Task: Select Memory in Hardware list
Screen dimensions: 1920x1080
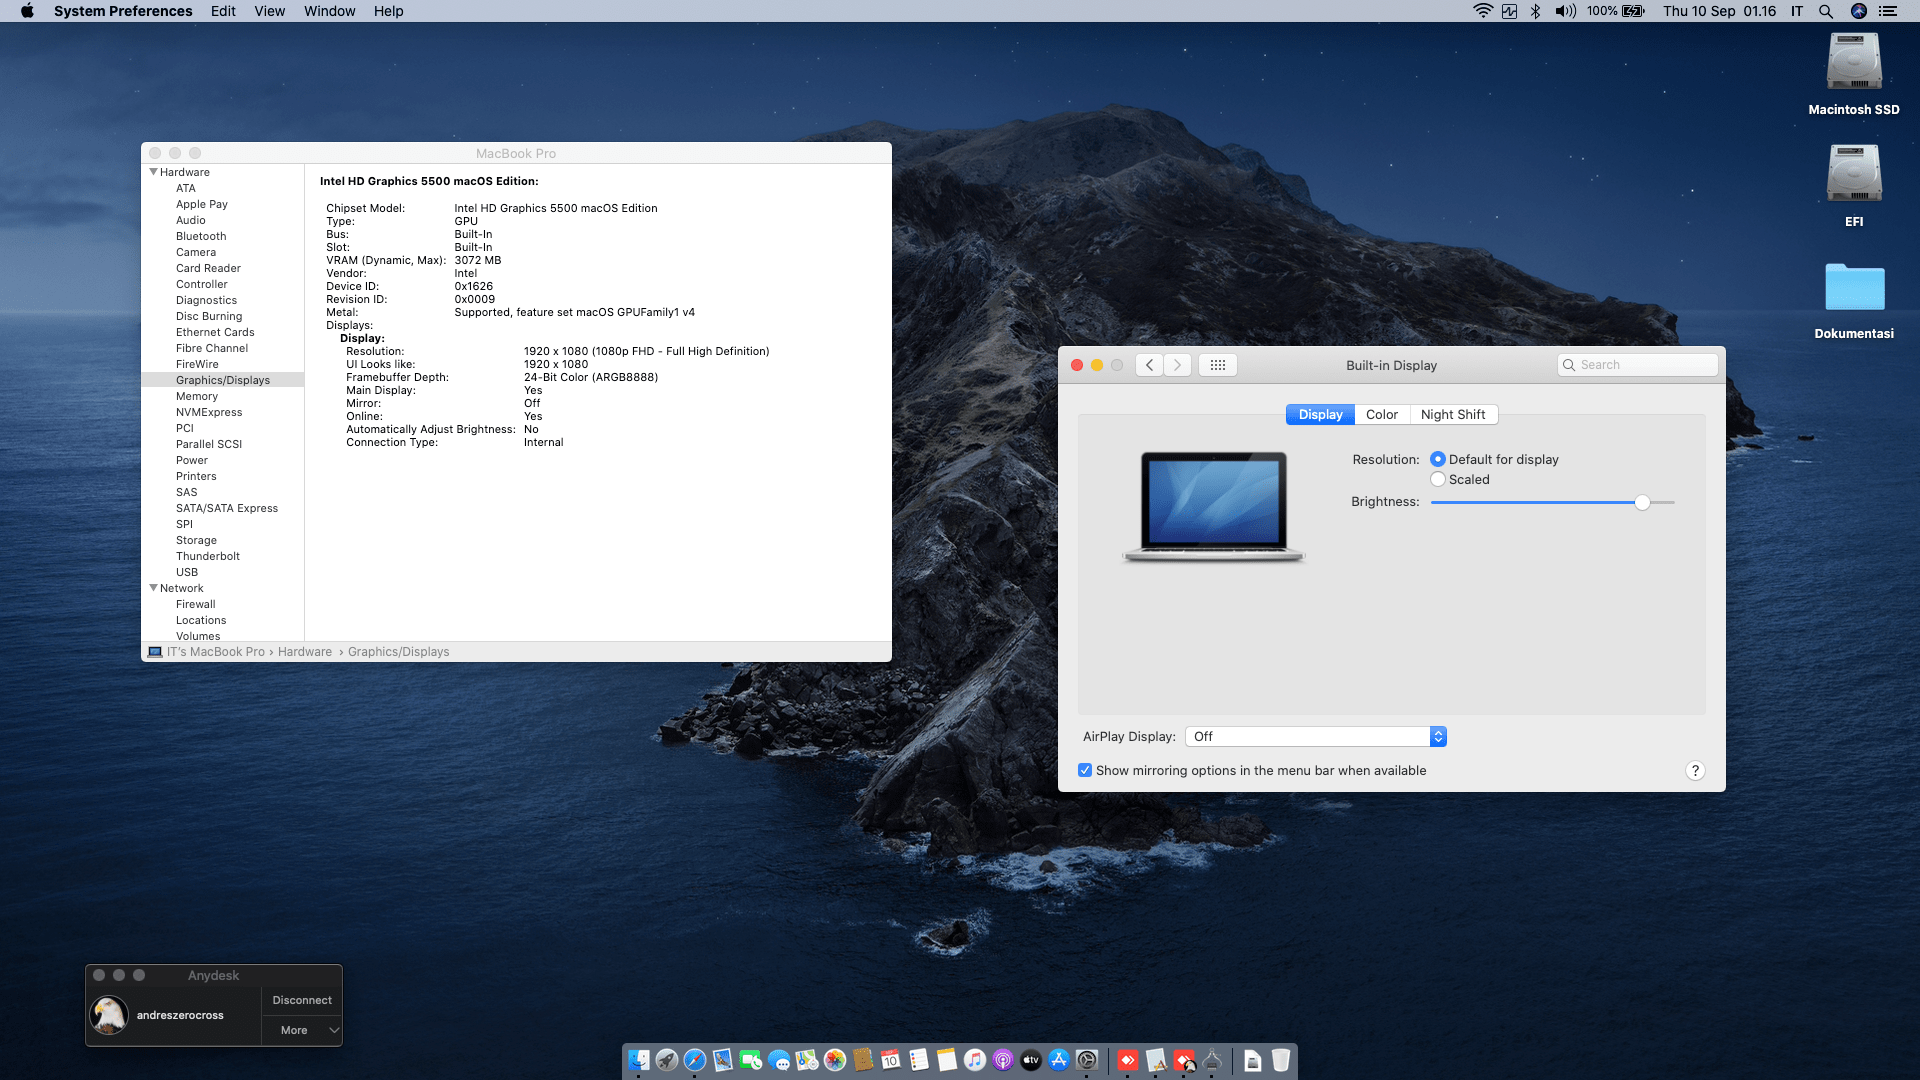Action: [x=197, y=396]
